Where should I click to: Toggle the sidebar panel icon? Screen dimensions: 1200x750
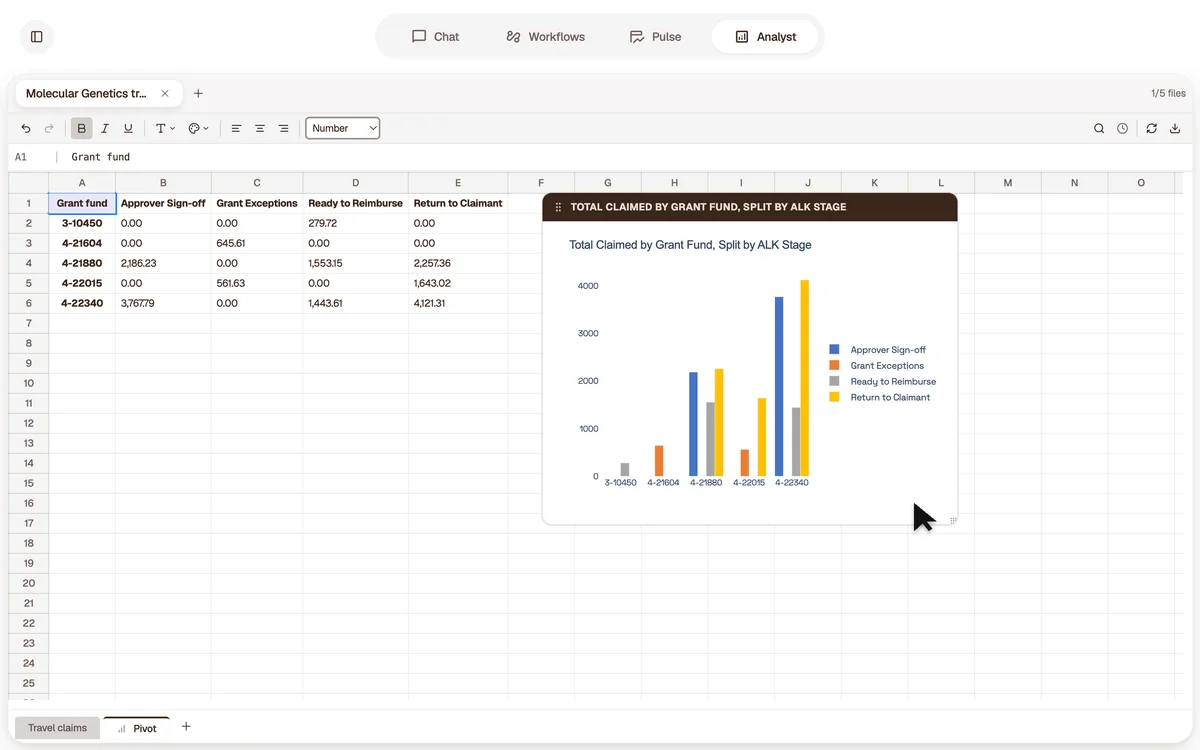point(37,37)
